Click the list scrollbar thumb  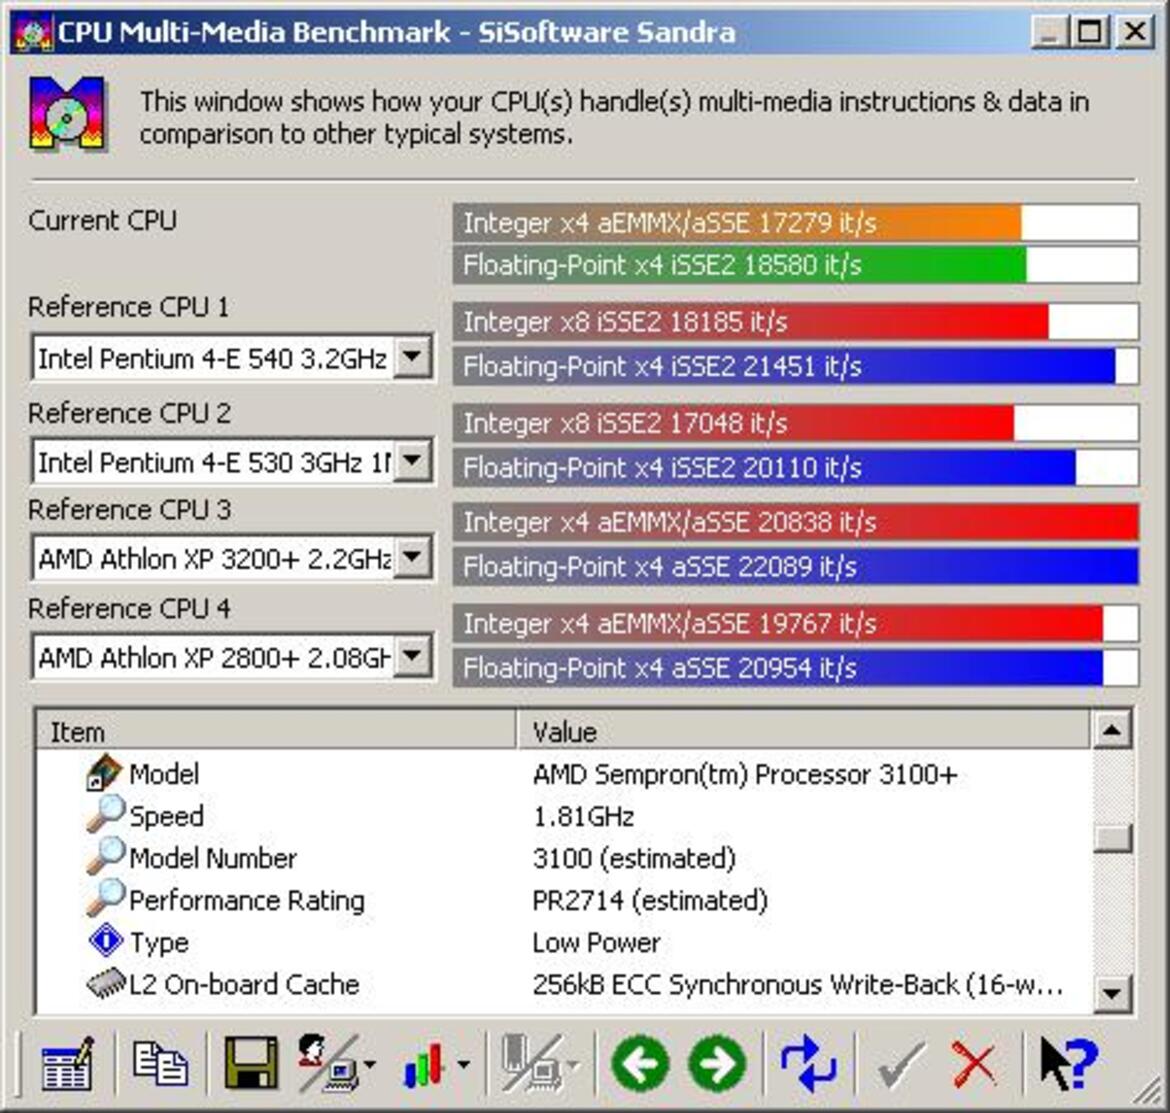[1113, 838]
